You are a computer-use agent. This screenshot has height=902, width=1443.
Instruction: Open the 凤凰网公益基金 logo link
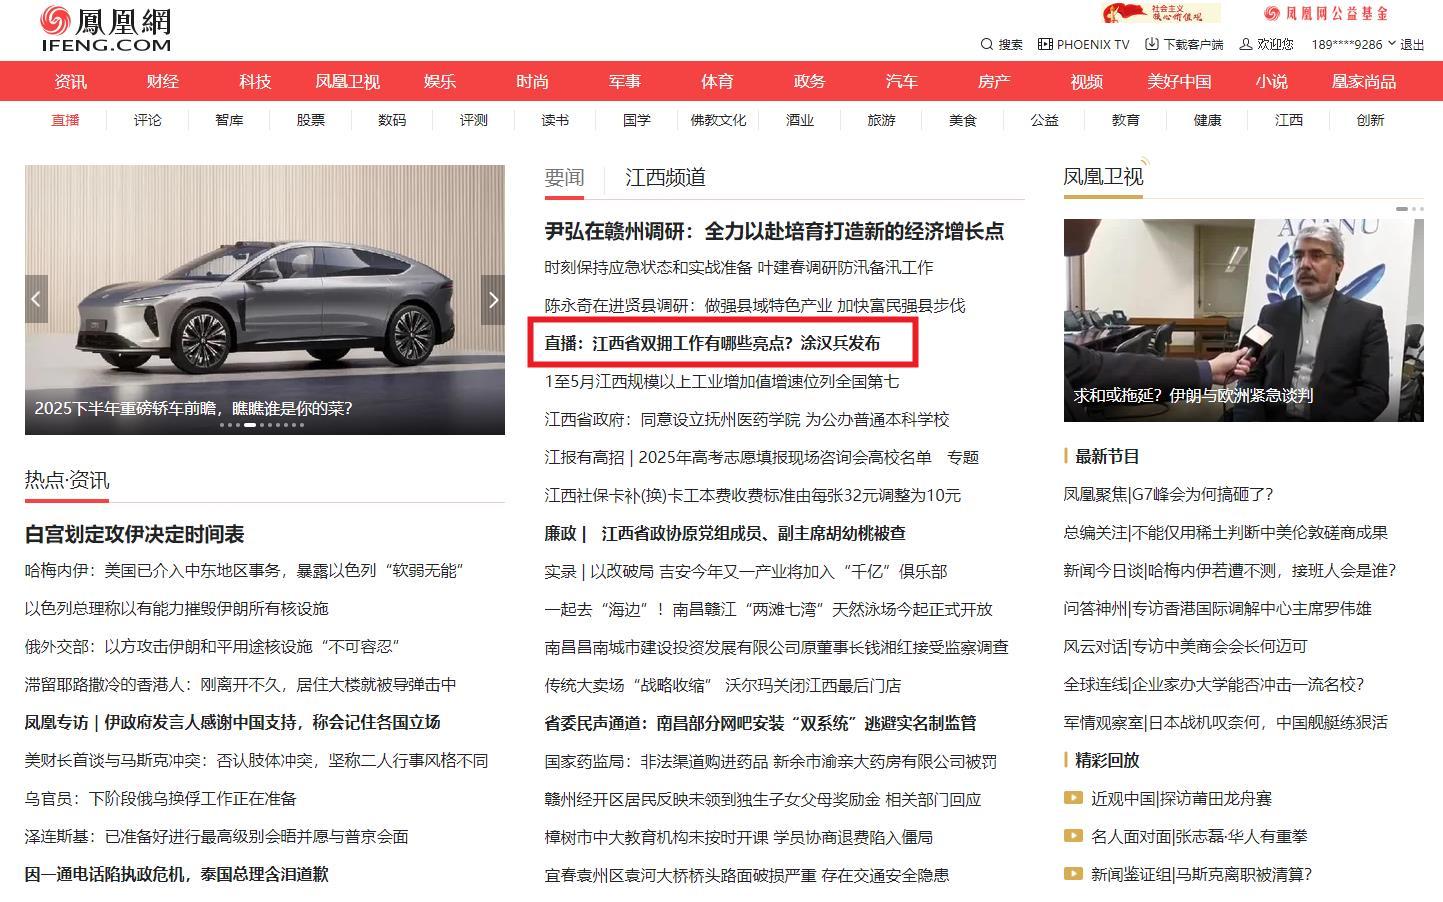1326,13
